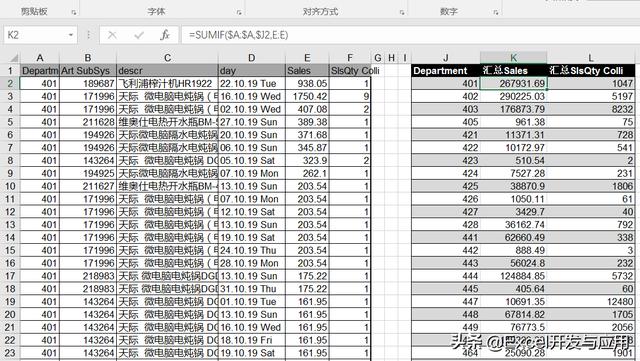Click the Department header cell in column J
The height and width of the screenshot is (361, 640).
click(446, 71)
